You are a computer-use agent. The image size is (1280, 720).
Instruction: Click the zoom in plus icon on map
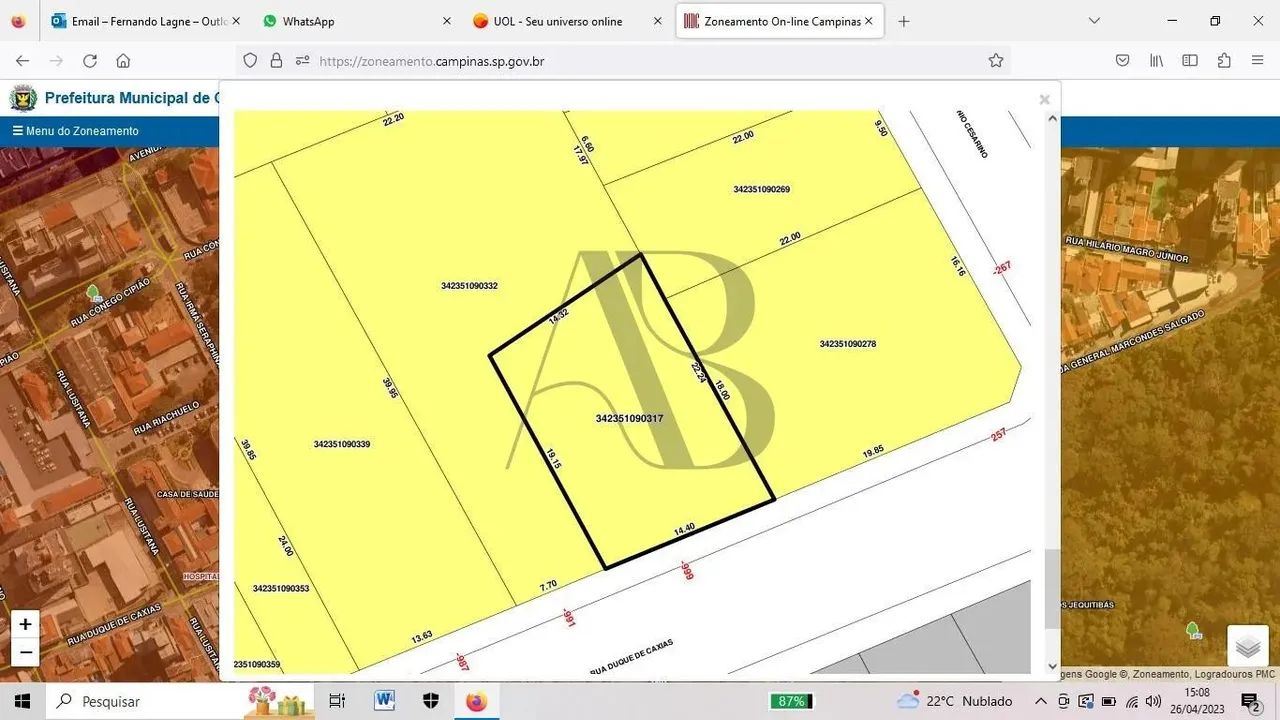[25, 623]
